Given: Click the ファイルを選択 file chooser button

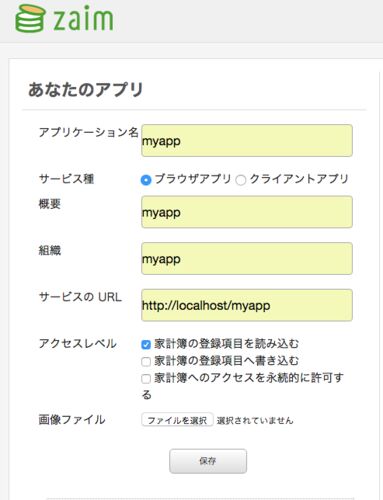Looking at the screenshot, I should click(177, 420).
